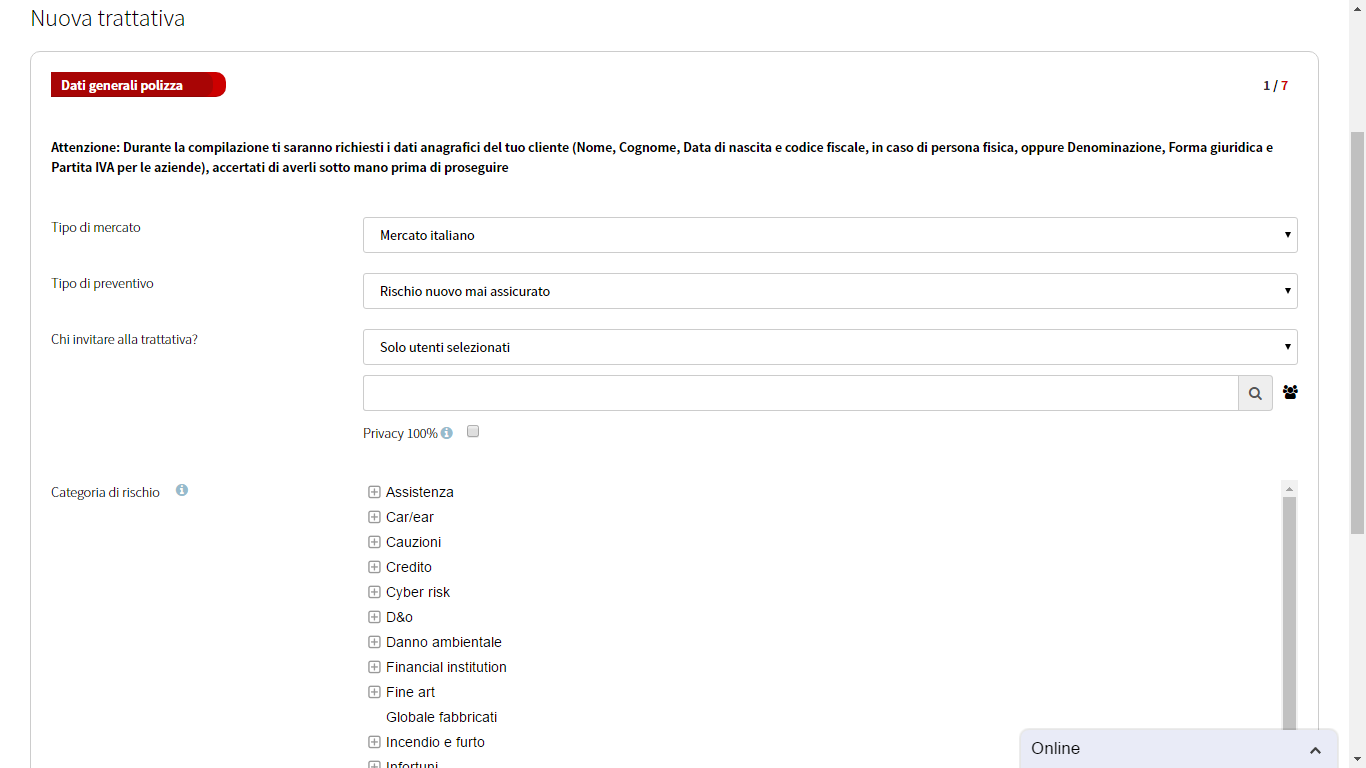Viewport: 1366px width, 768px height.
Task: Expand the Incendio e furto node
Action: [x=374, y=742]
